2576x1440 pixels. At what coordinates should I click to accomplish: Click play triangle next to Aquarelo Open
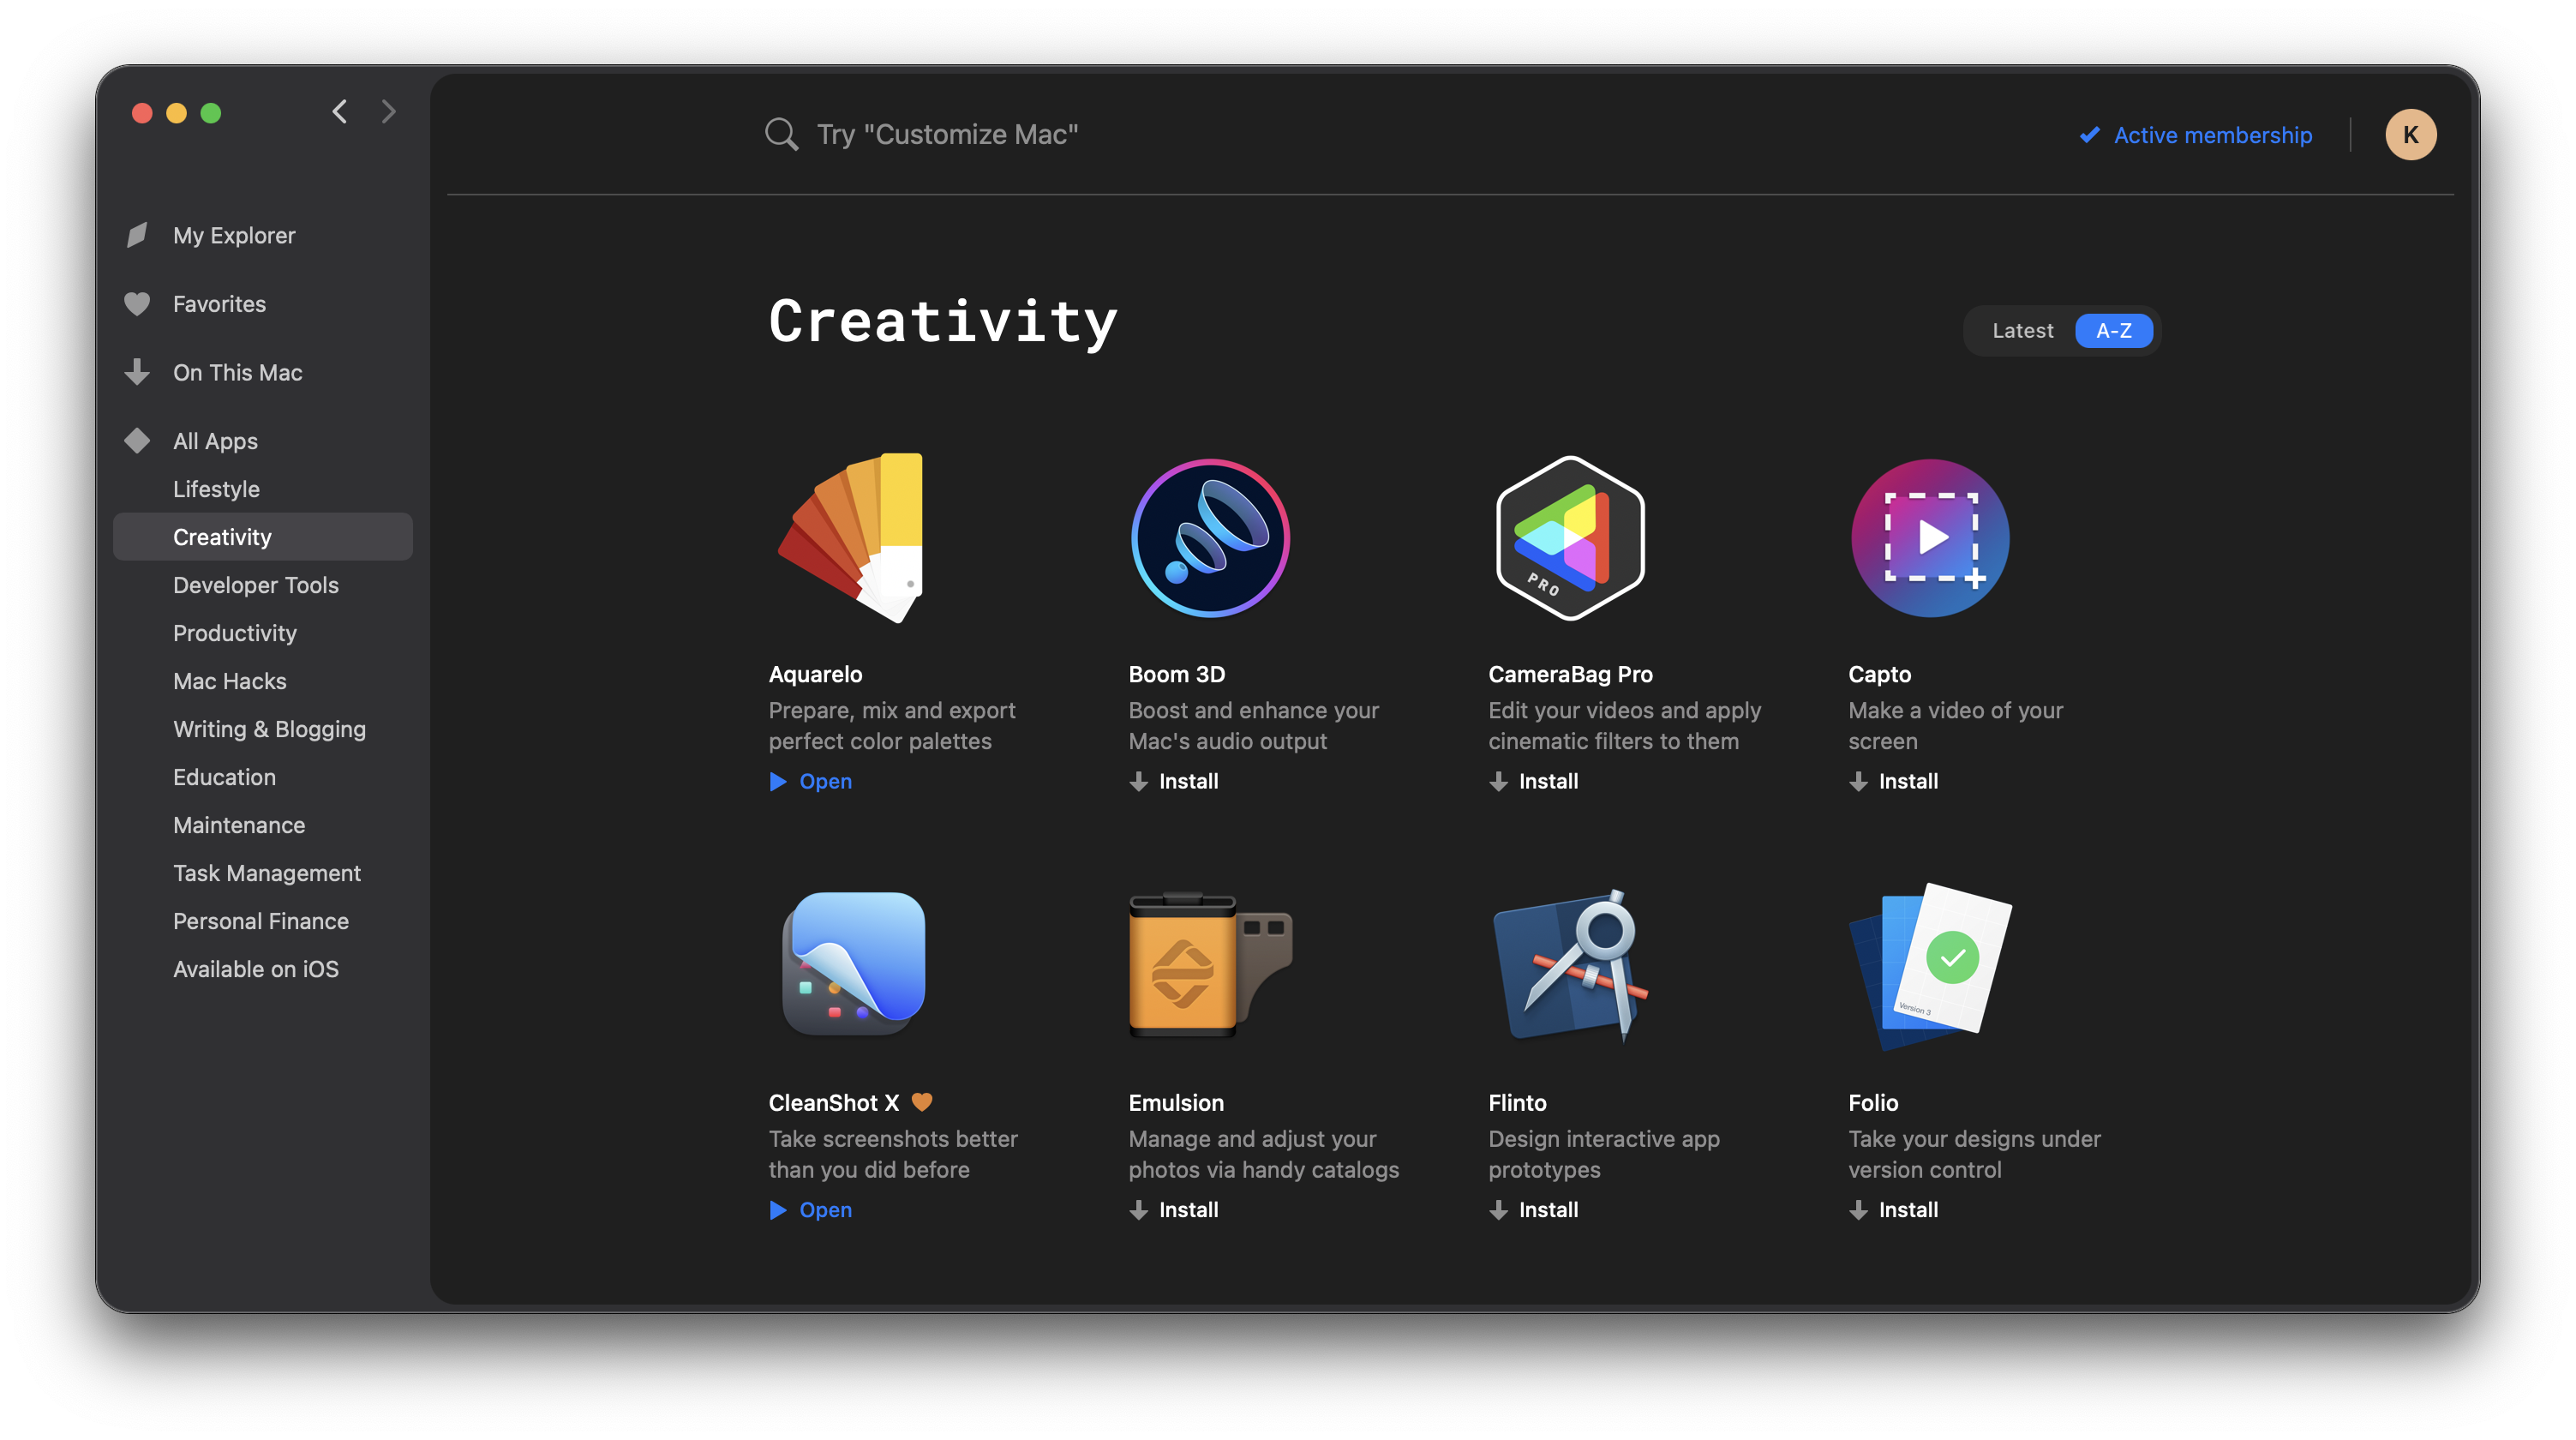(x=778, y=781)
